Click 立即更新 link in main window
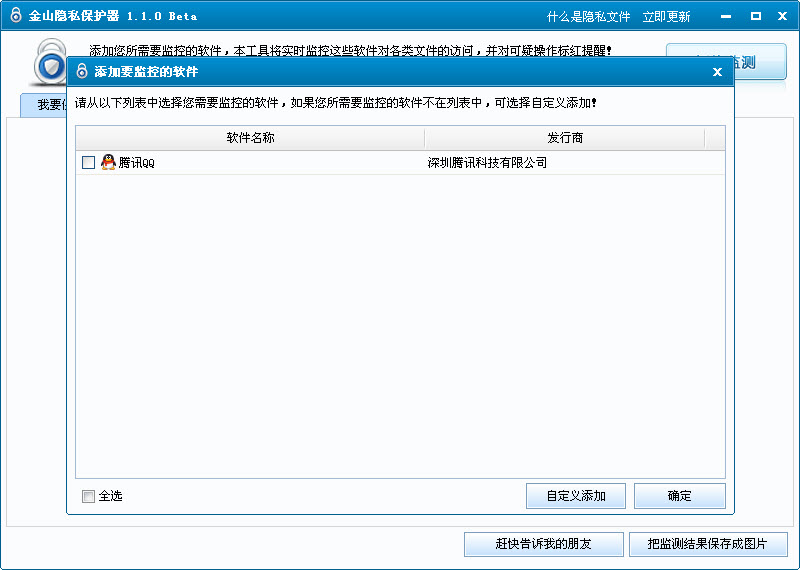Screen dimensions: 800x570 666,17
